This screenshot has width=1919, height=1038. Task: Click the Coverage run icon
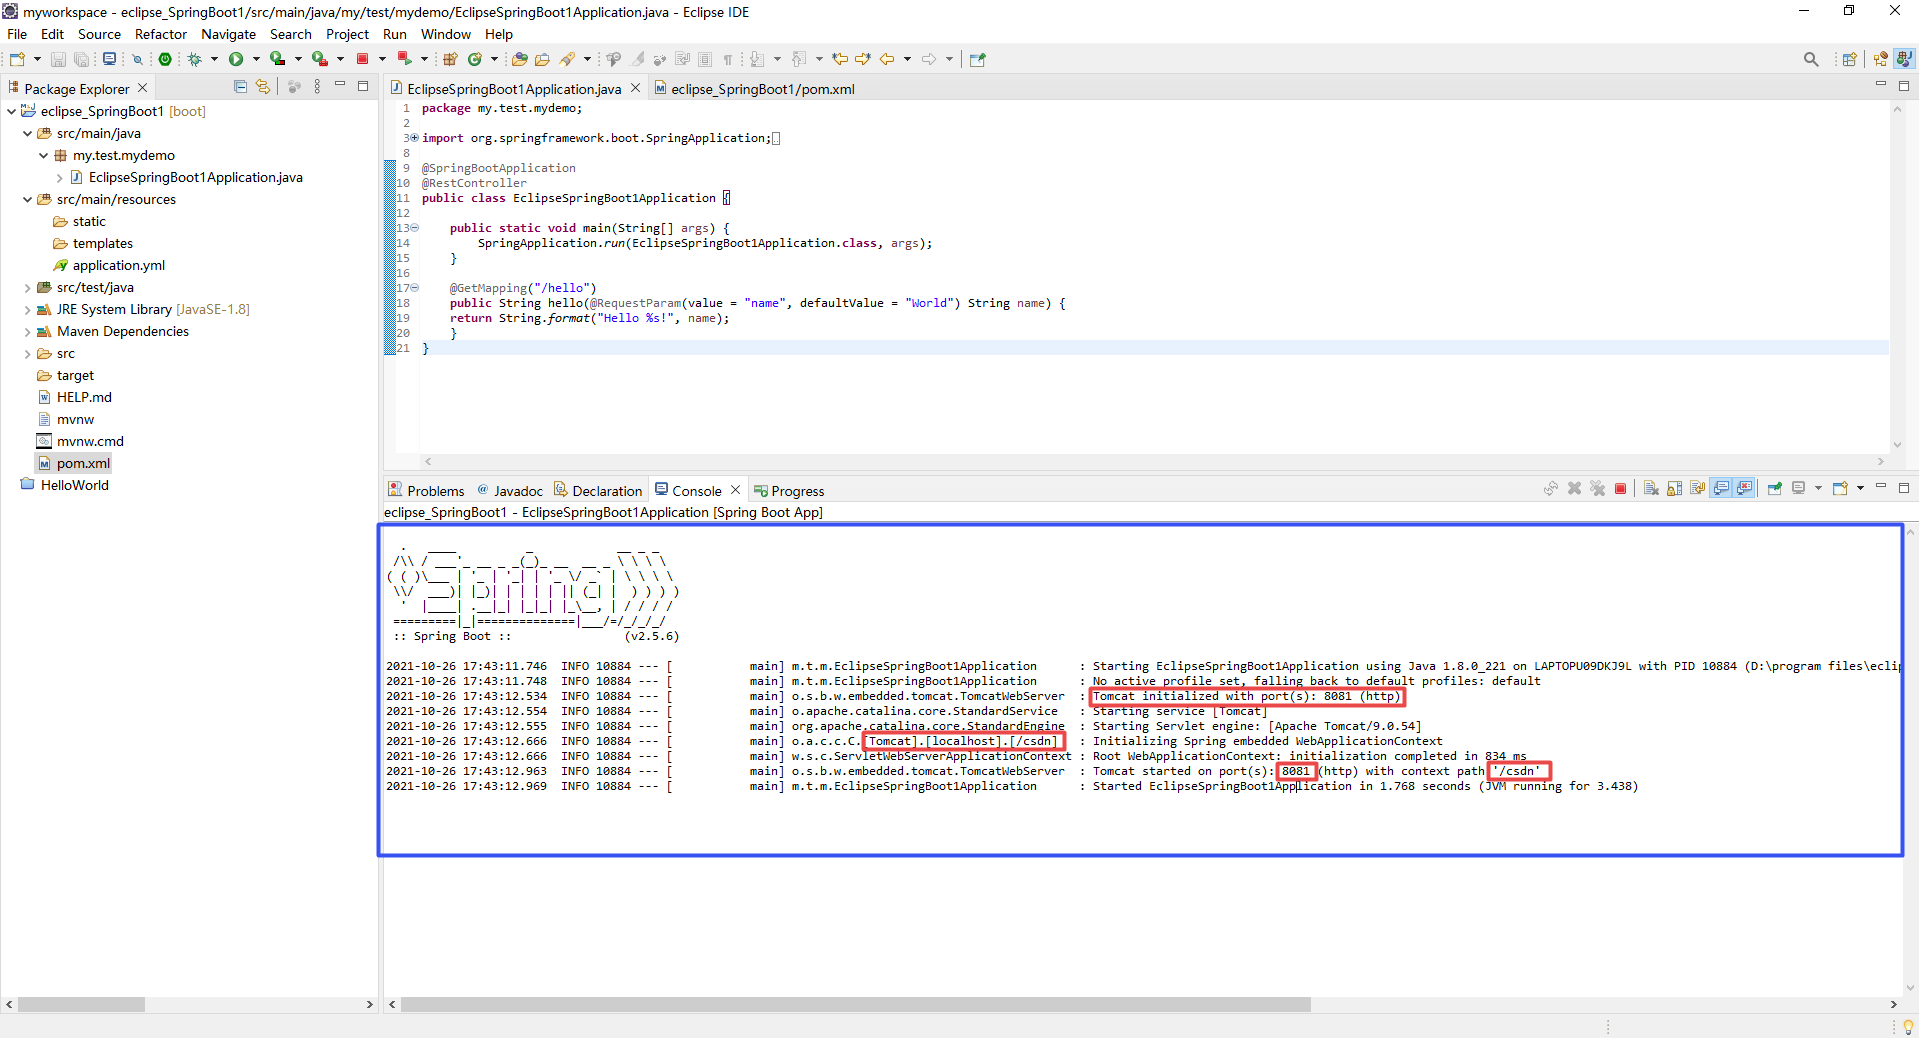coord(278,60)
